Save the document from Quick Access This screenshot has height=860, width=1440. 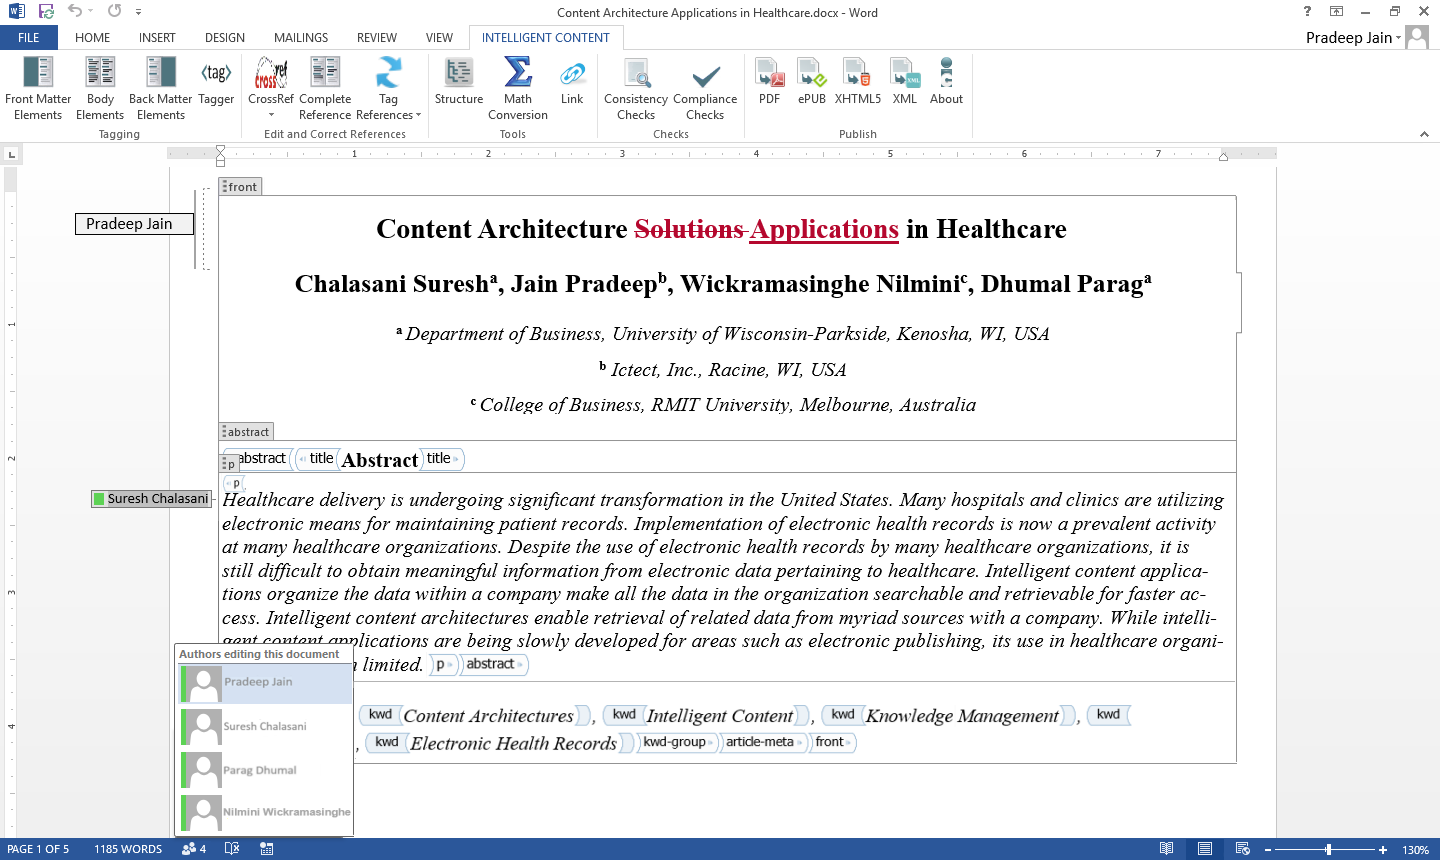point(46,12)
